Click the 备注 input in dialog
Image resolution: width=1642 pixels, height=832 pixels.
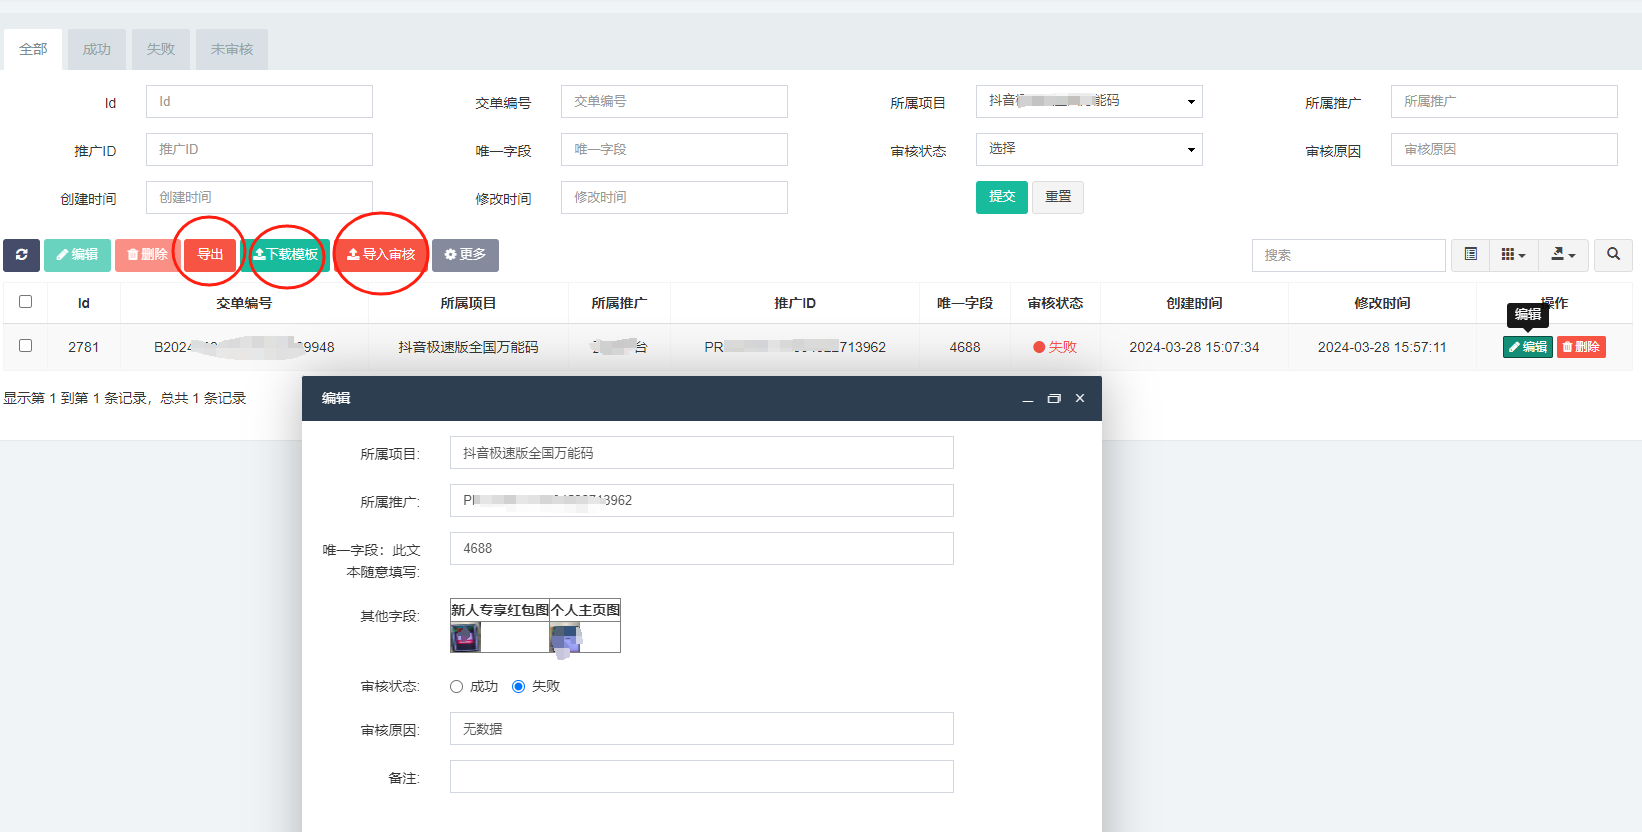[702, 777]
